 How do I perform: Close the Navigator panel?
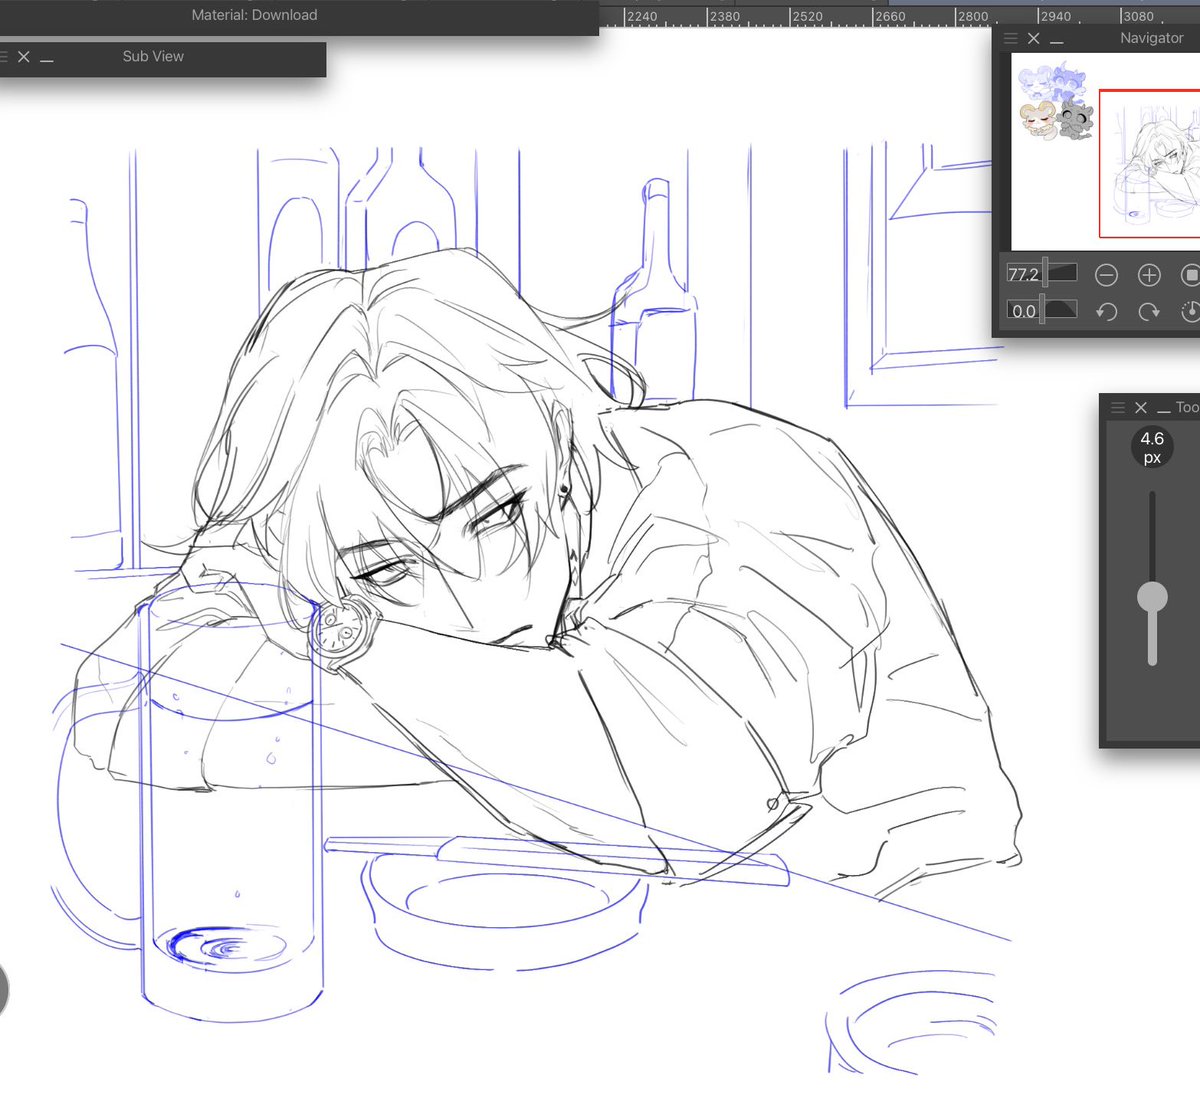click(1034, 38)
